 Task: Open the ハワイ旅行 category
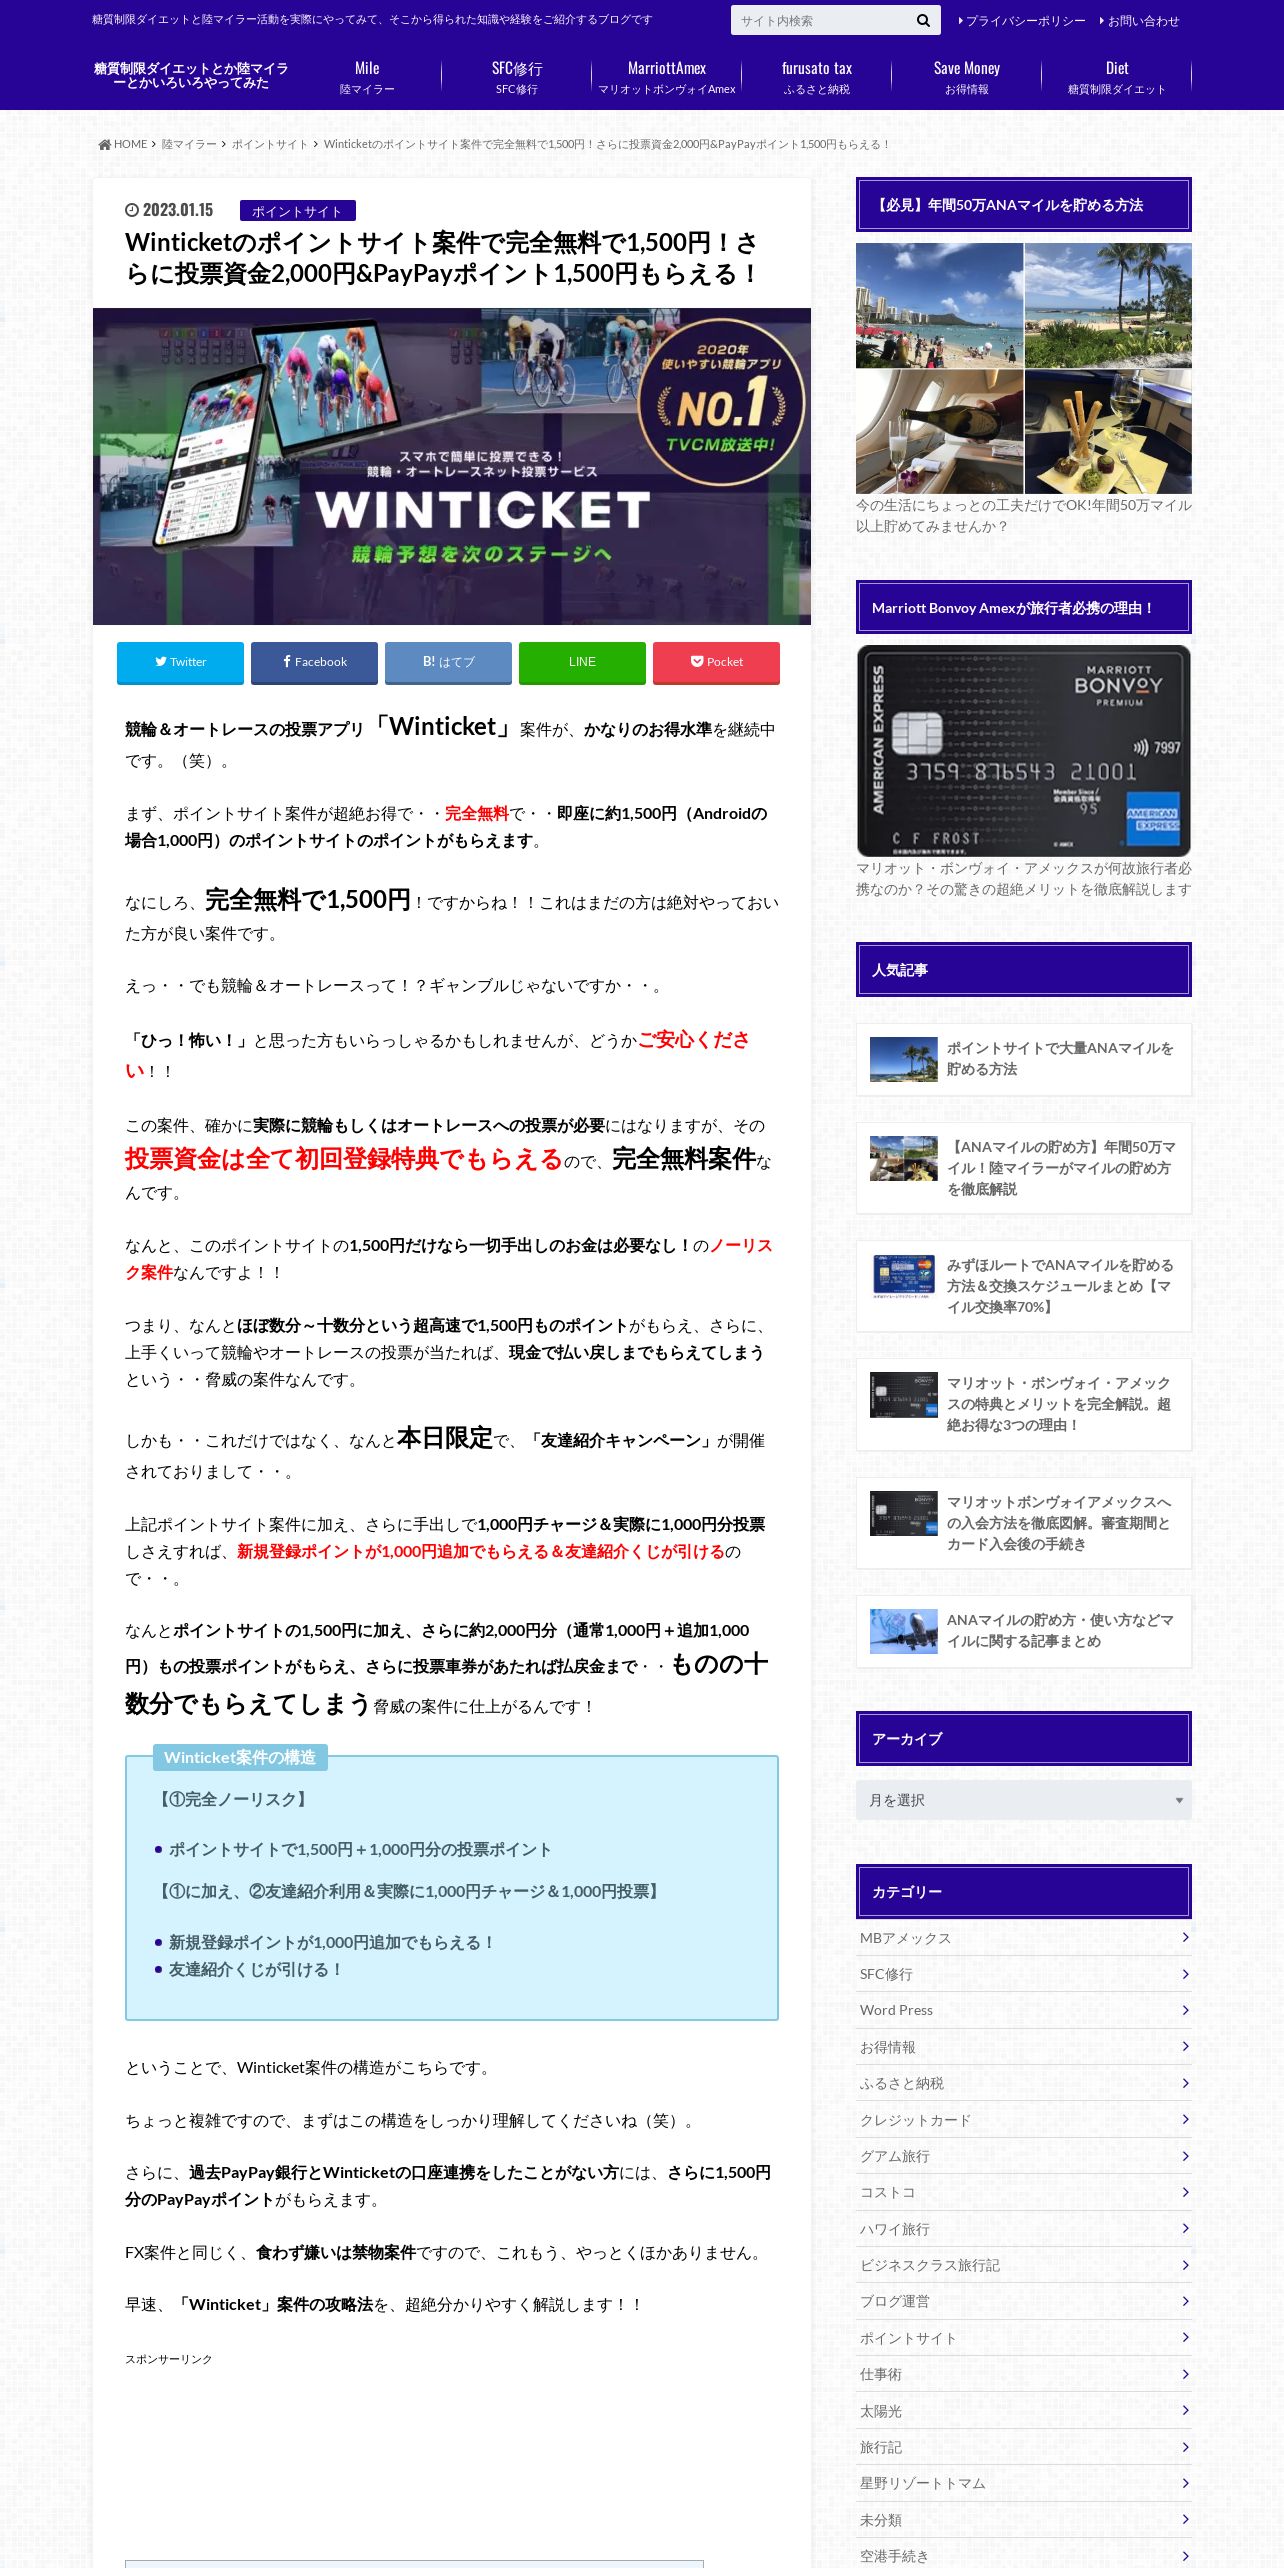(1024, 2229)
